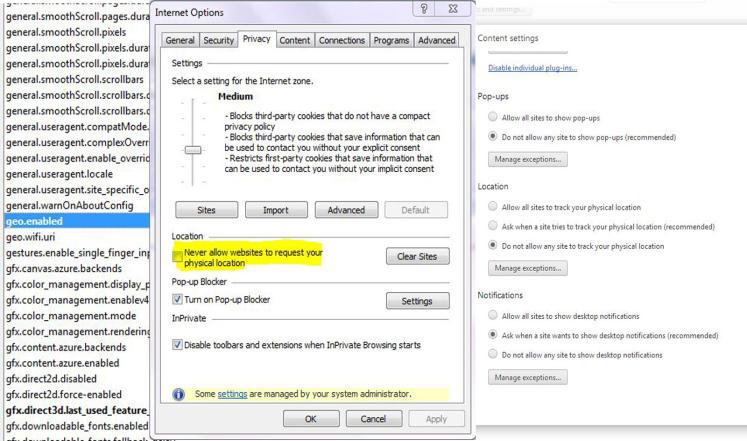Viewport: 747px width, 441px height.
Task: Uncheck Turn on Pop-up Blocker
Action: [x=178, y=300]
